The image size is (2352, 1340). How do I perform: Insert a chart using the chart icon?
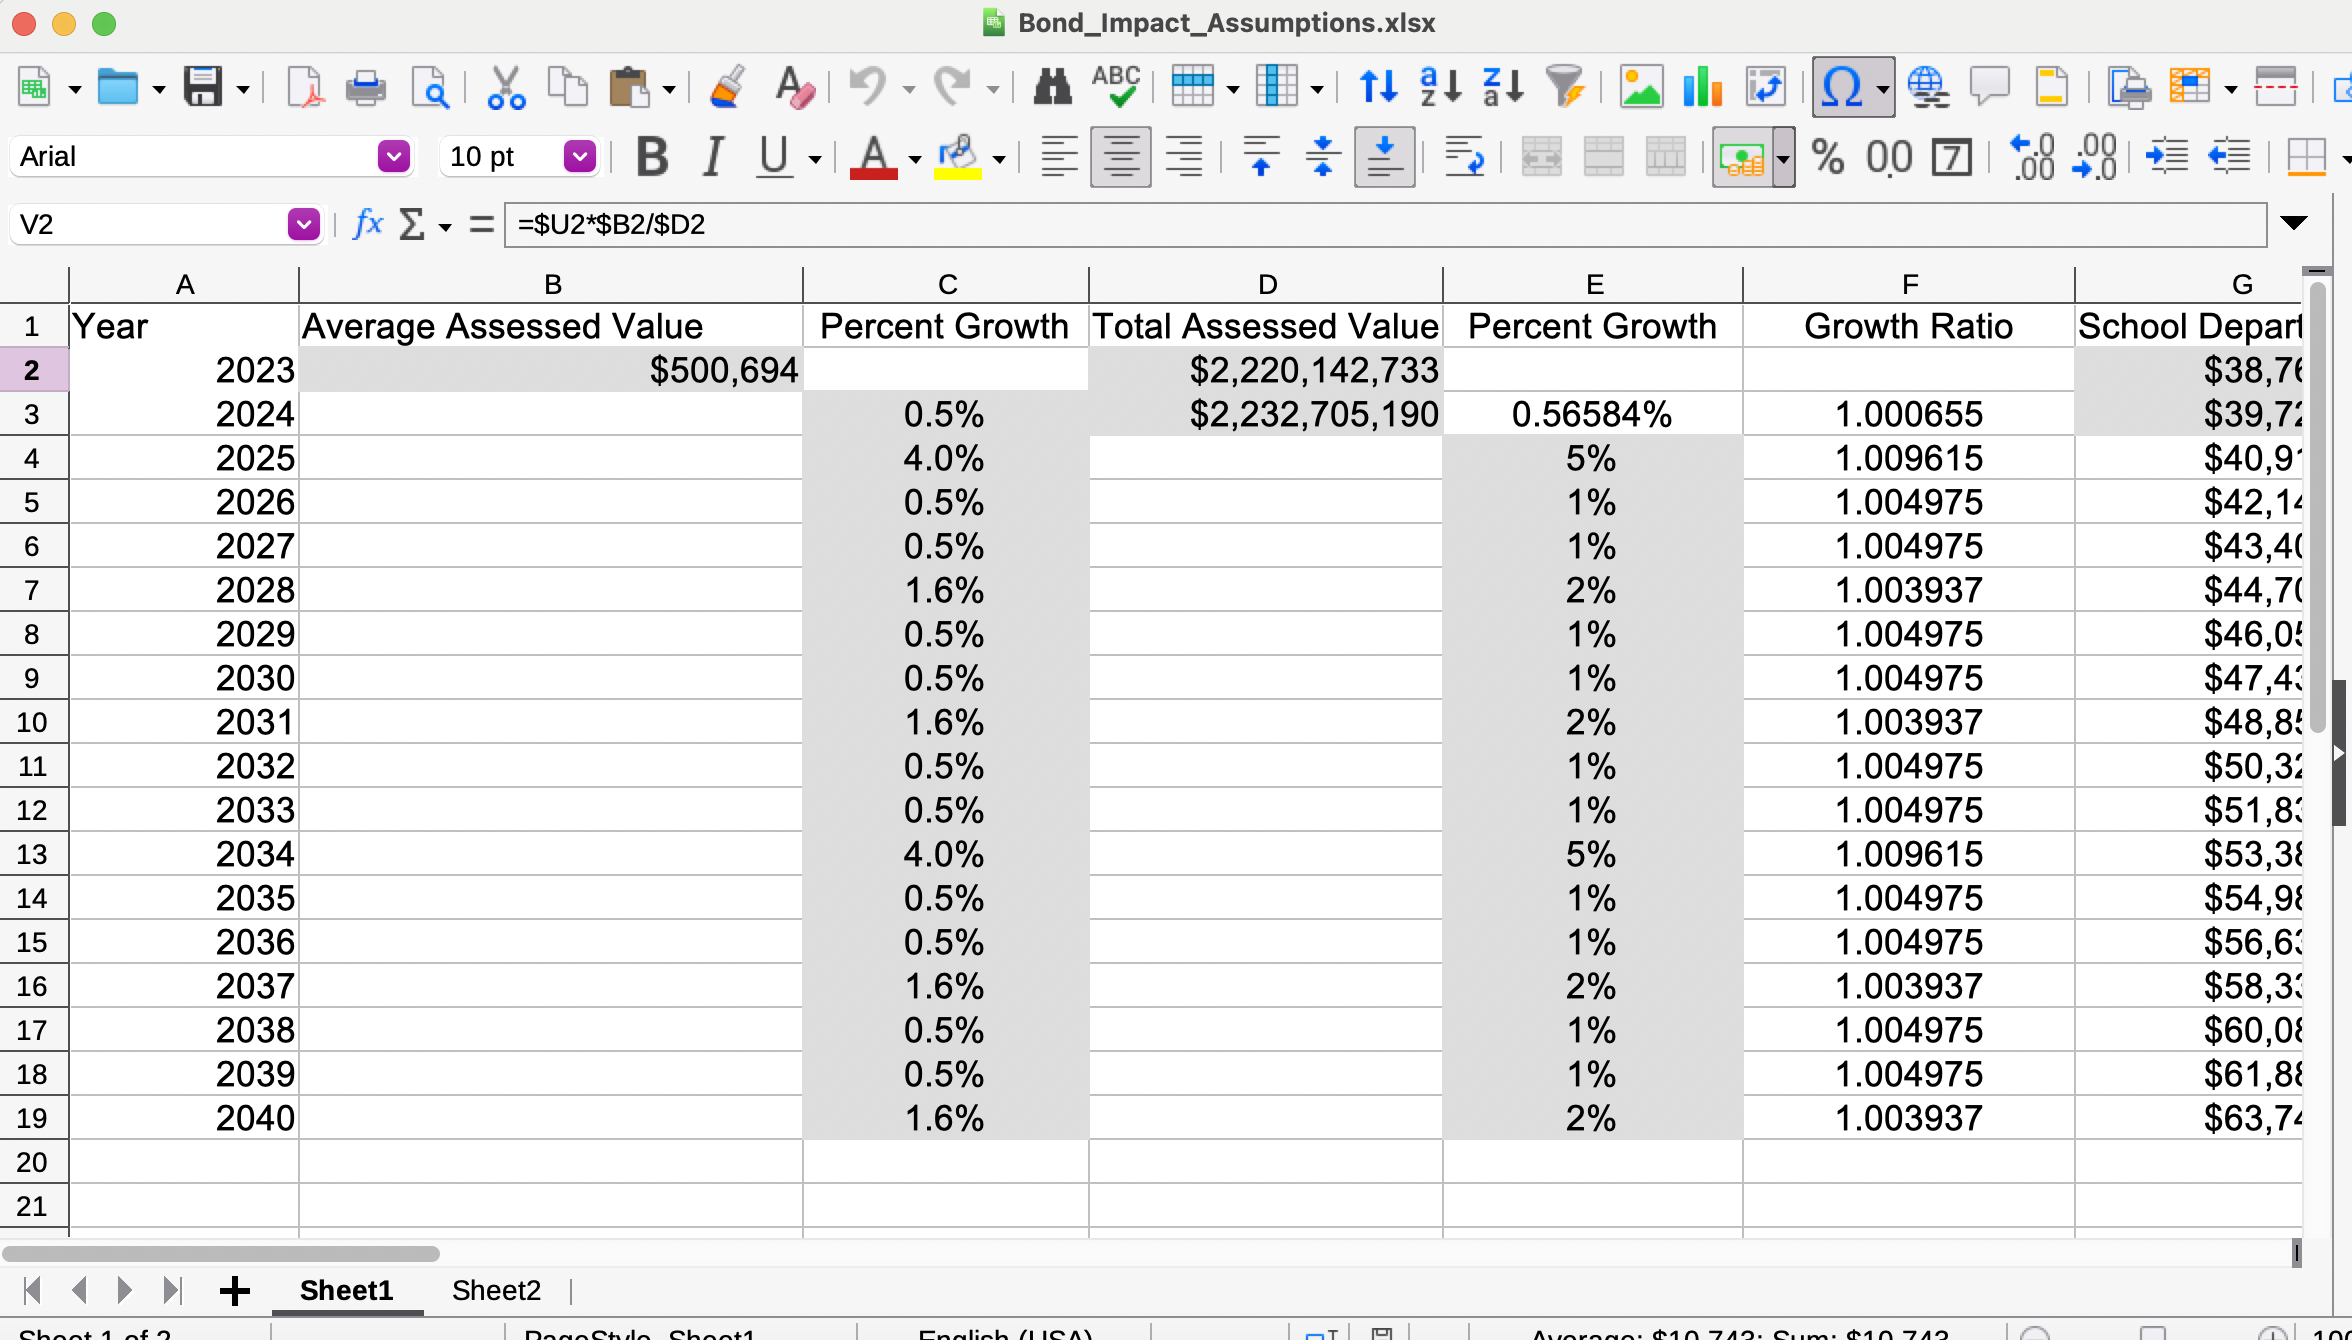1702,88
